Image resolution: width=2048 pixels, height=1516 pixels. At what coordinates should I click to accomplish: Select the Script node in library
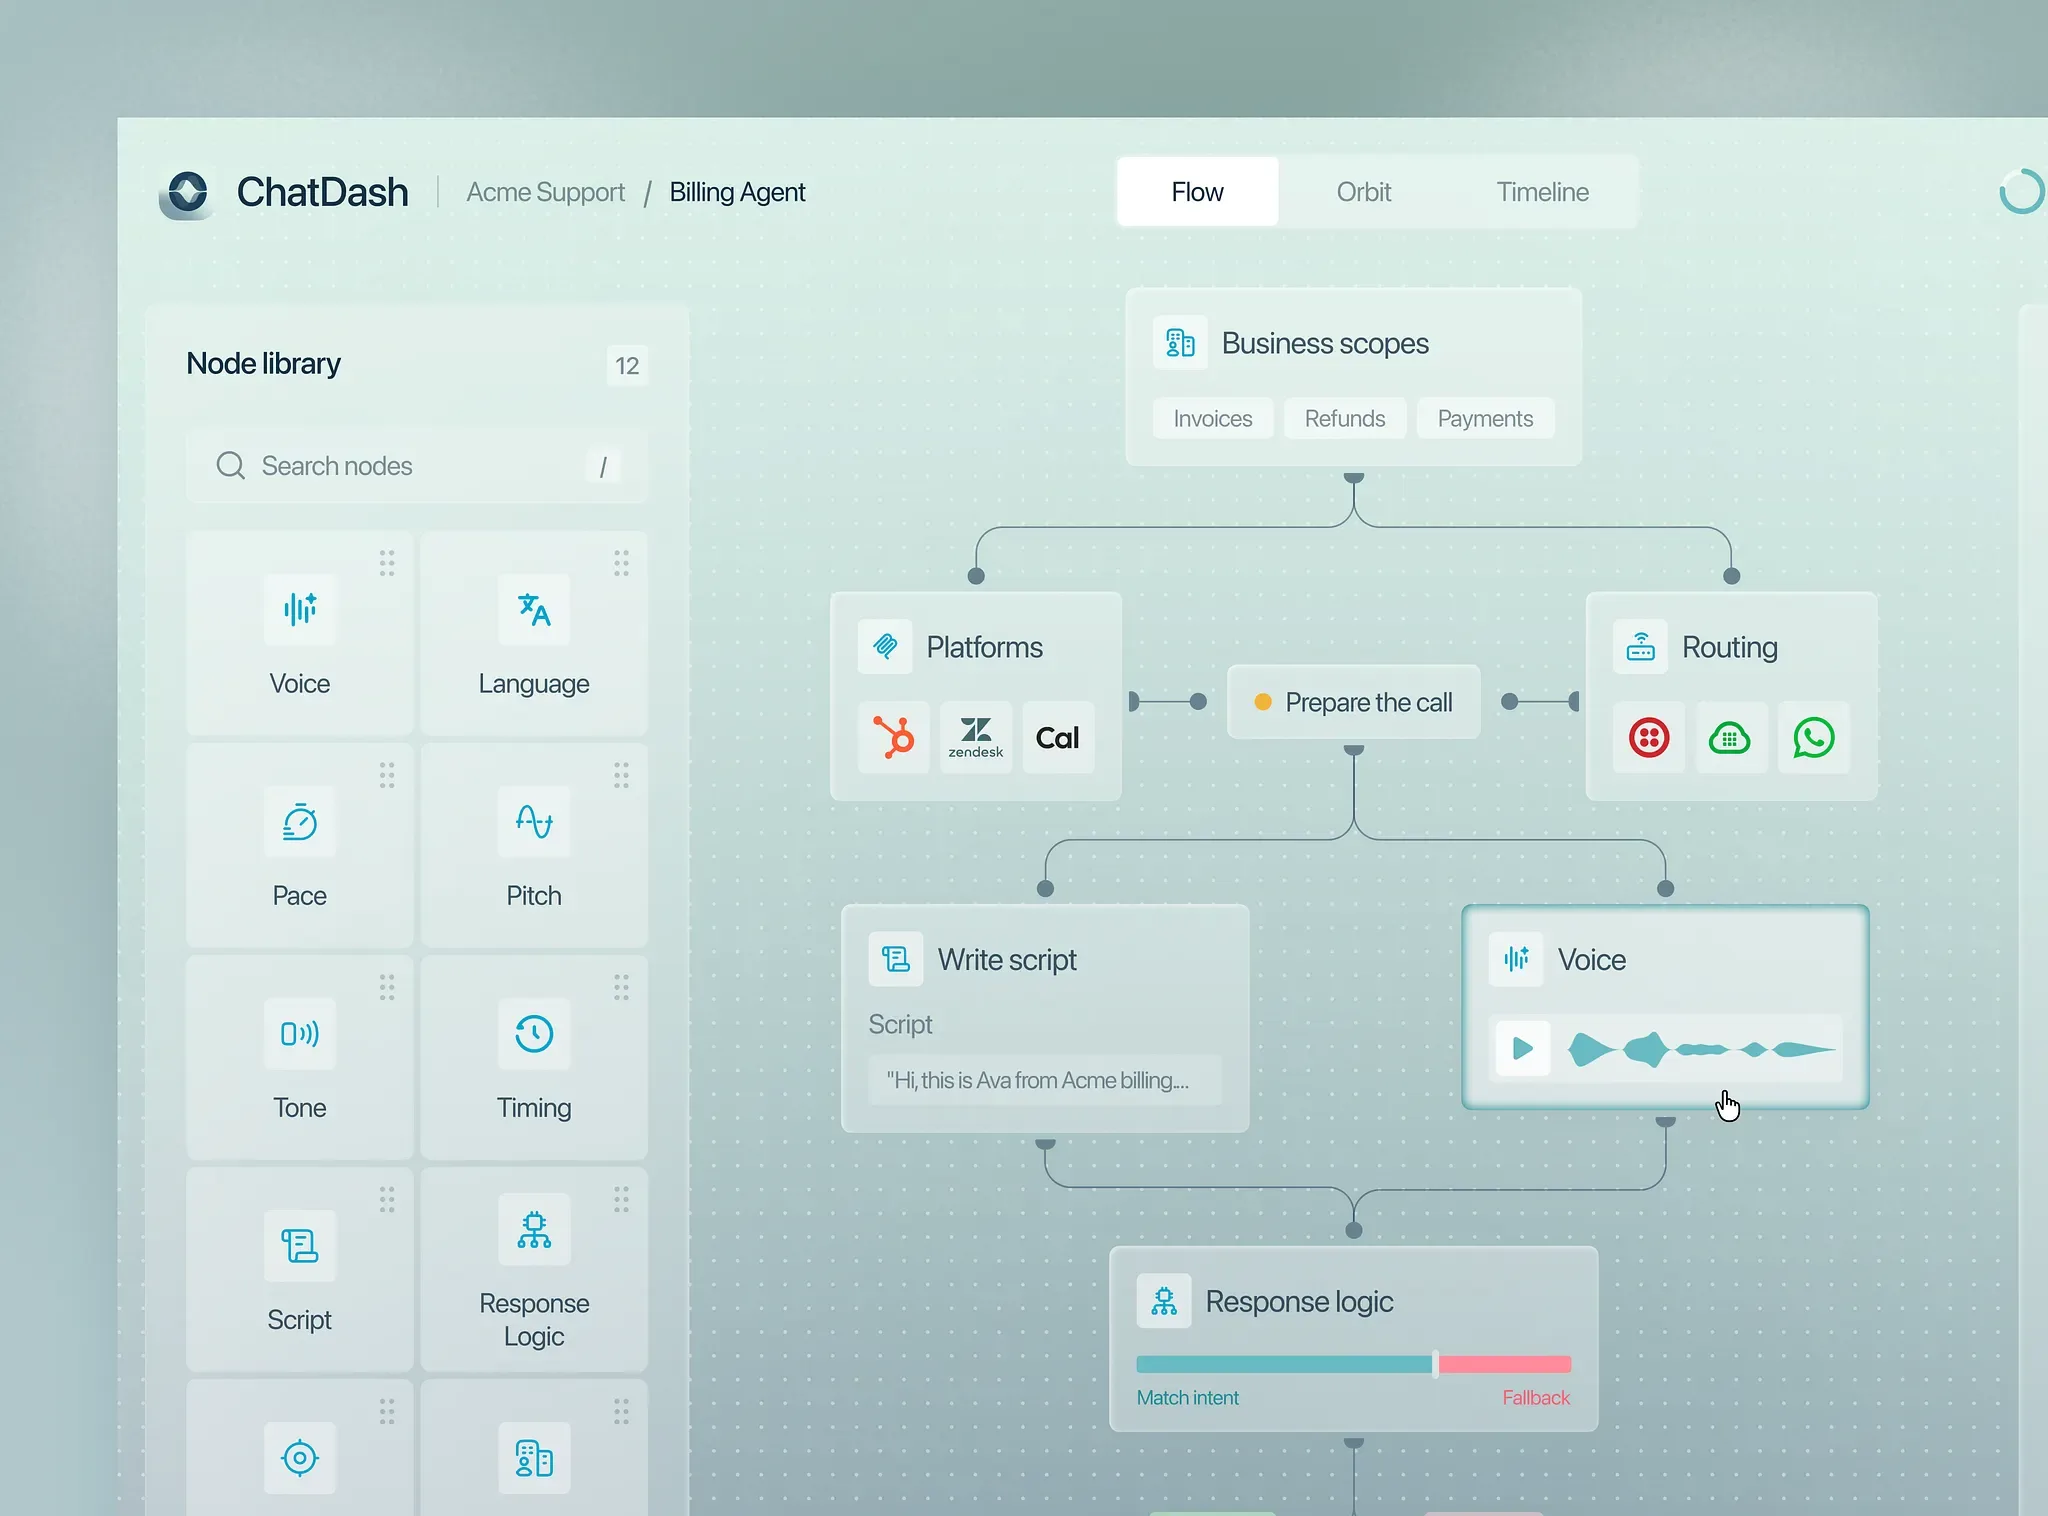(300, 1269)
